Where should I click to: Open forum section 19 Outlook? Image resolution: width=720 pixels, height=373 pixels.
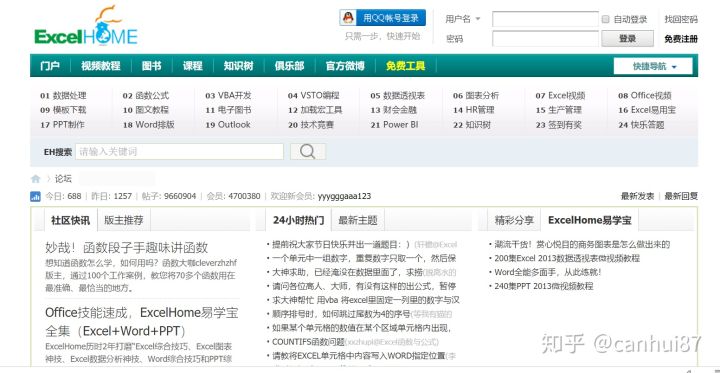pyautogui.click(x=228, y=124)
